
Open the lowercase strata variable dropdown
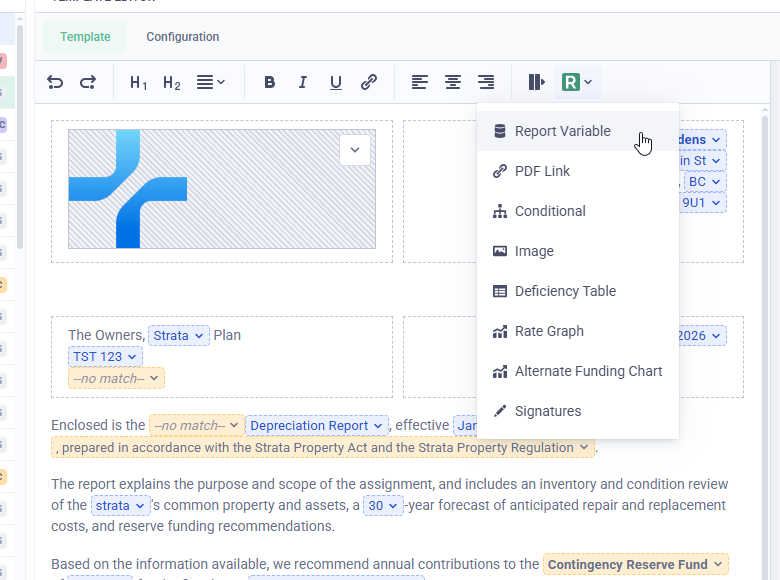(120, 506)
